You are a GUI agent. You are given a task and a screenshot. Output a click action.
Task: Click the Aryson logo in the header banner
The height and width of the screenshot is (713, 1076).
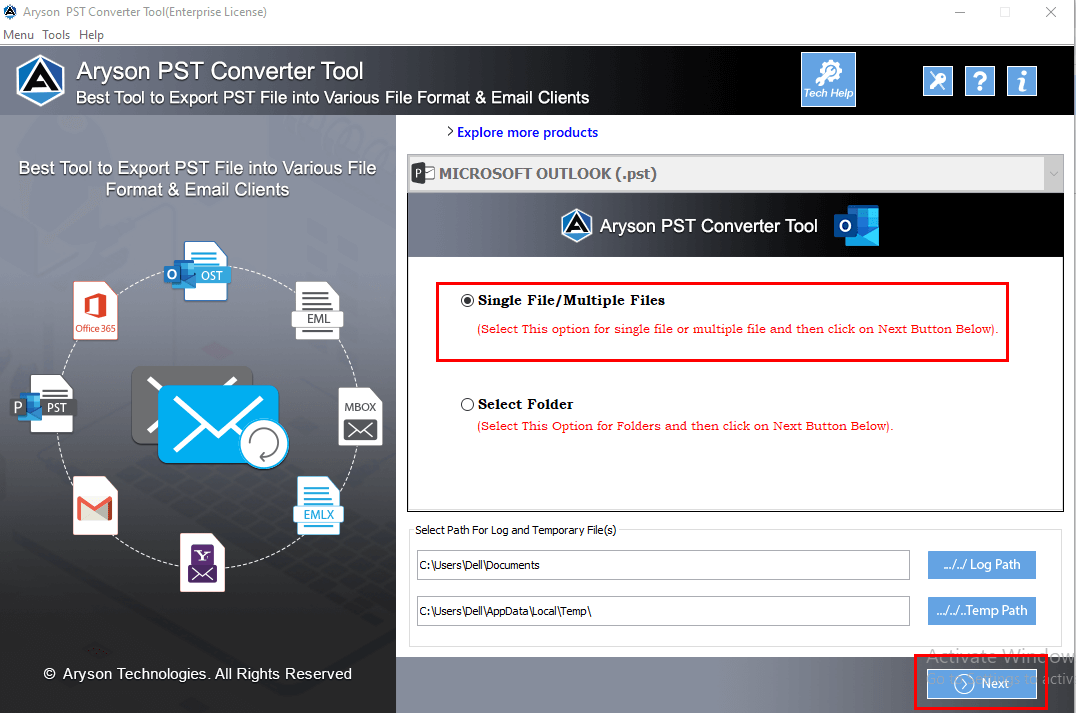40,81
